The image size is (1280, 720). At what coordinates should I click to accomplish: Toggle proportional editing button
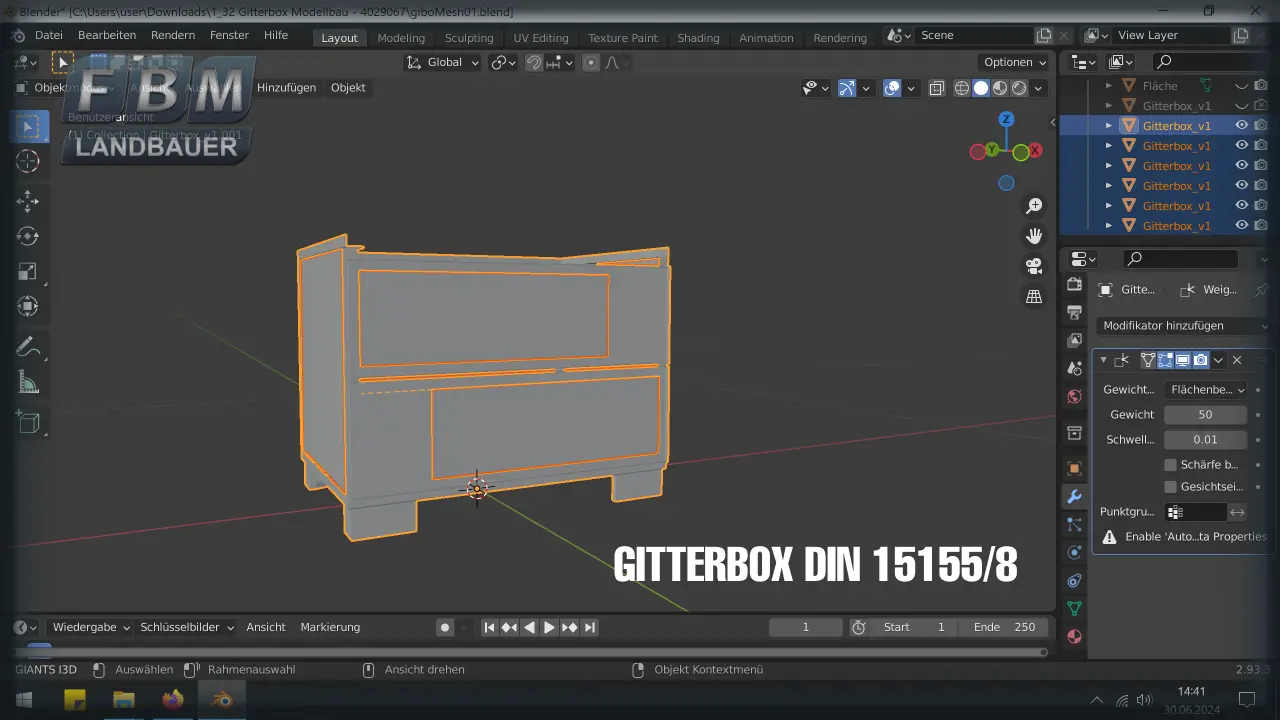(x=591, y=62)
